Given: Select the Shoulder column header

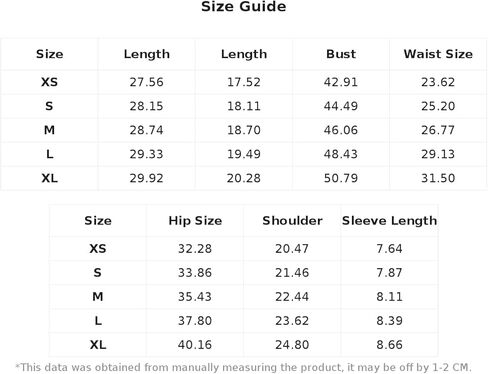Looking at the screenshot, I should 292,221.
